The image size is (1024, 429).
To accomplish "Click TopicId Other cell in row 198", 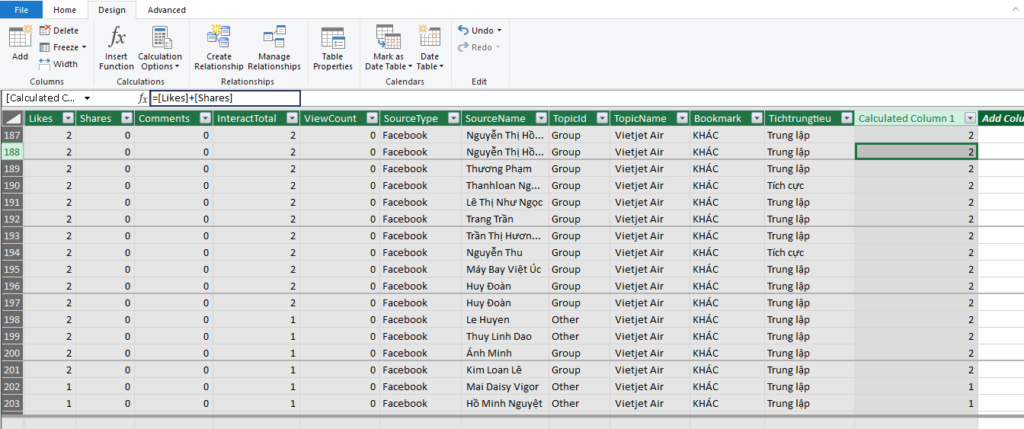I will pos(579,320).
